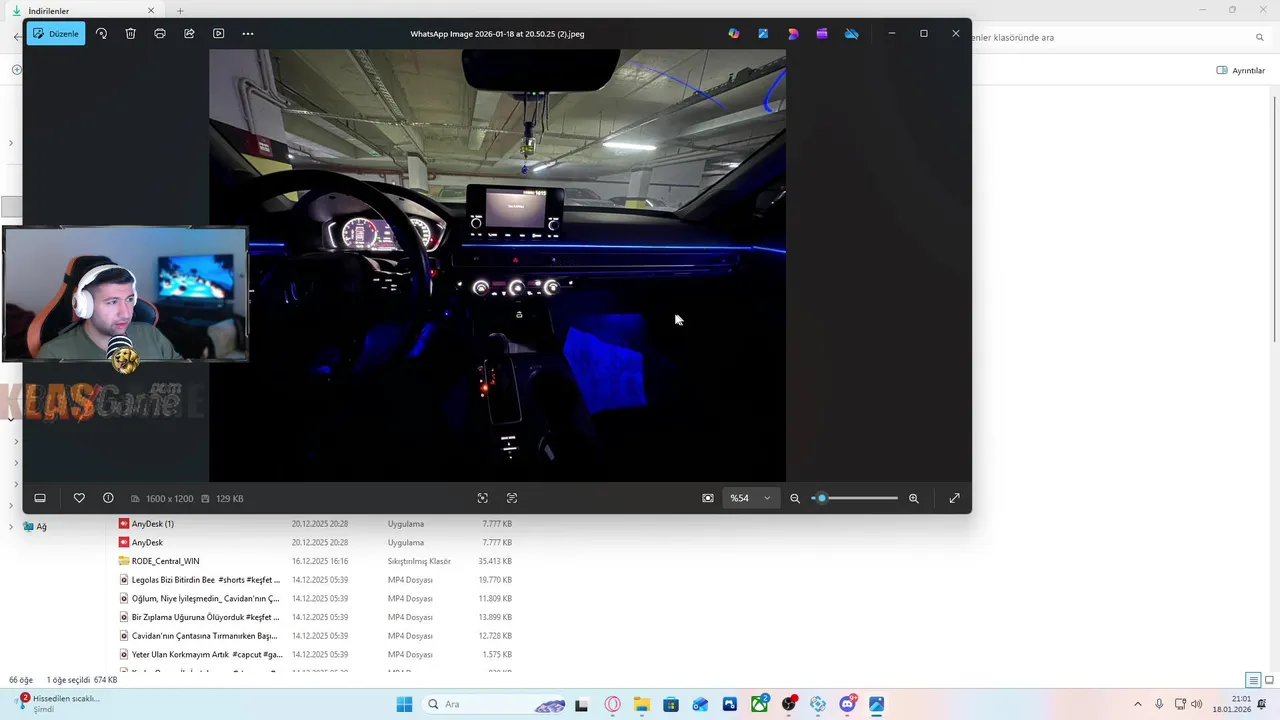Start slideshow with the play icon
Viewport: 1280px width, 720px height.
point(218,33)
